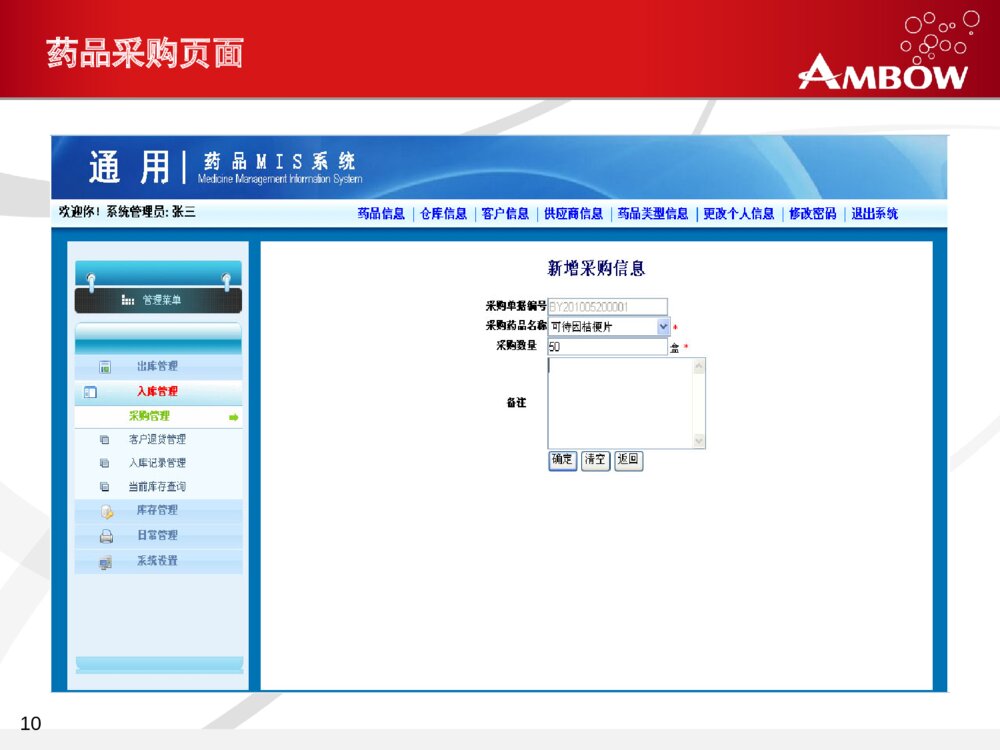1000x750 pixels.
Task: Click the icon beside 入库记录管理
Action: pyautogui.click(x=105, y=464)
